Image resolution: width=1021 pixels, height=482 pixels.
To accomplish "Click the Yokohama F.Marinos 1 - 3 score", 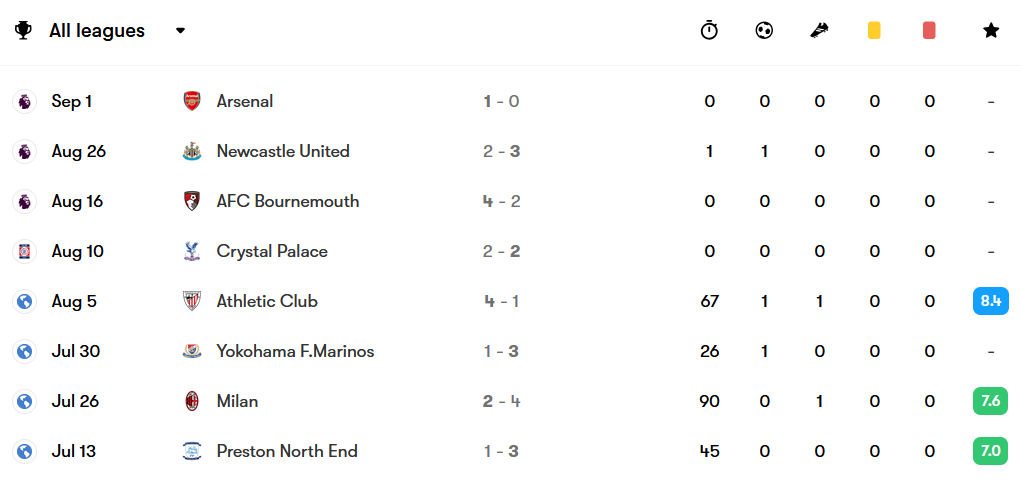I will point(501,352).
